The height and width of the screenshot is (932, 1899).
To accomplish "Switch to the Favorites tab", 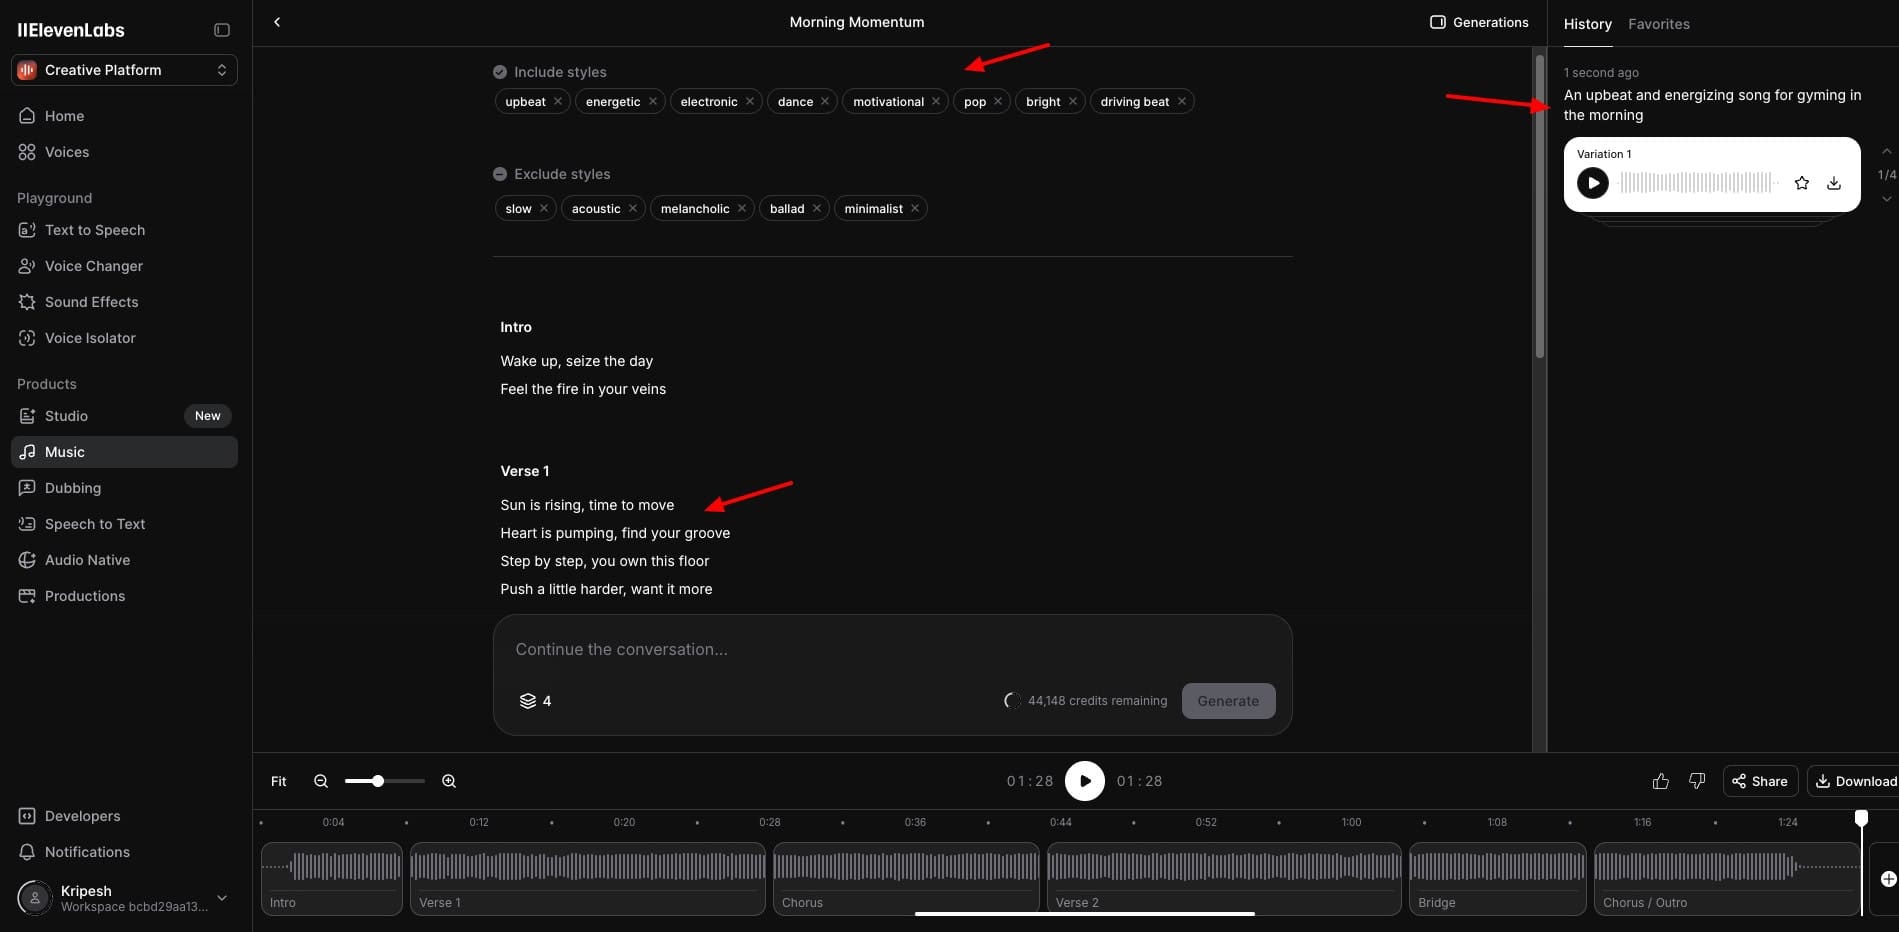I will point(1658,24).
